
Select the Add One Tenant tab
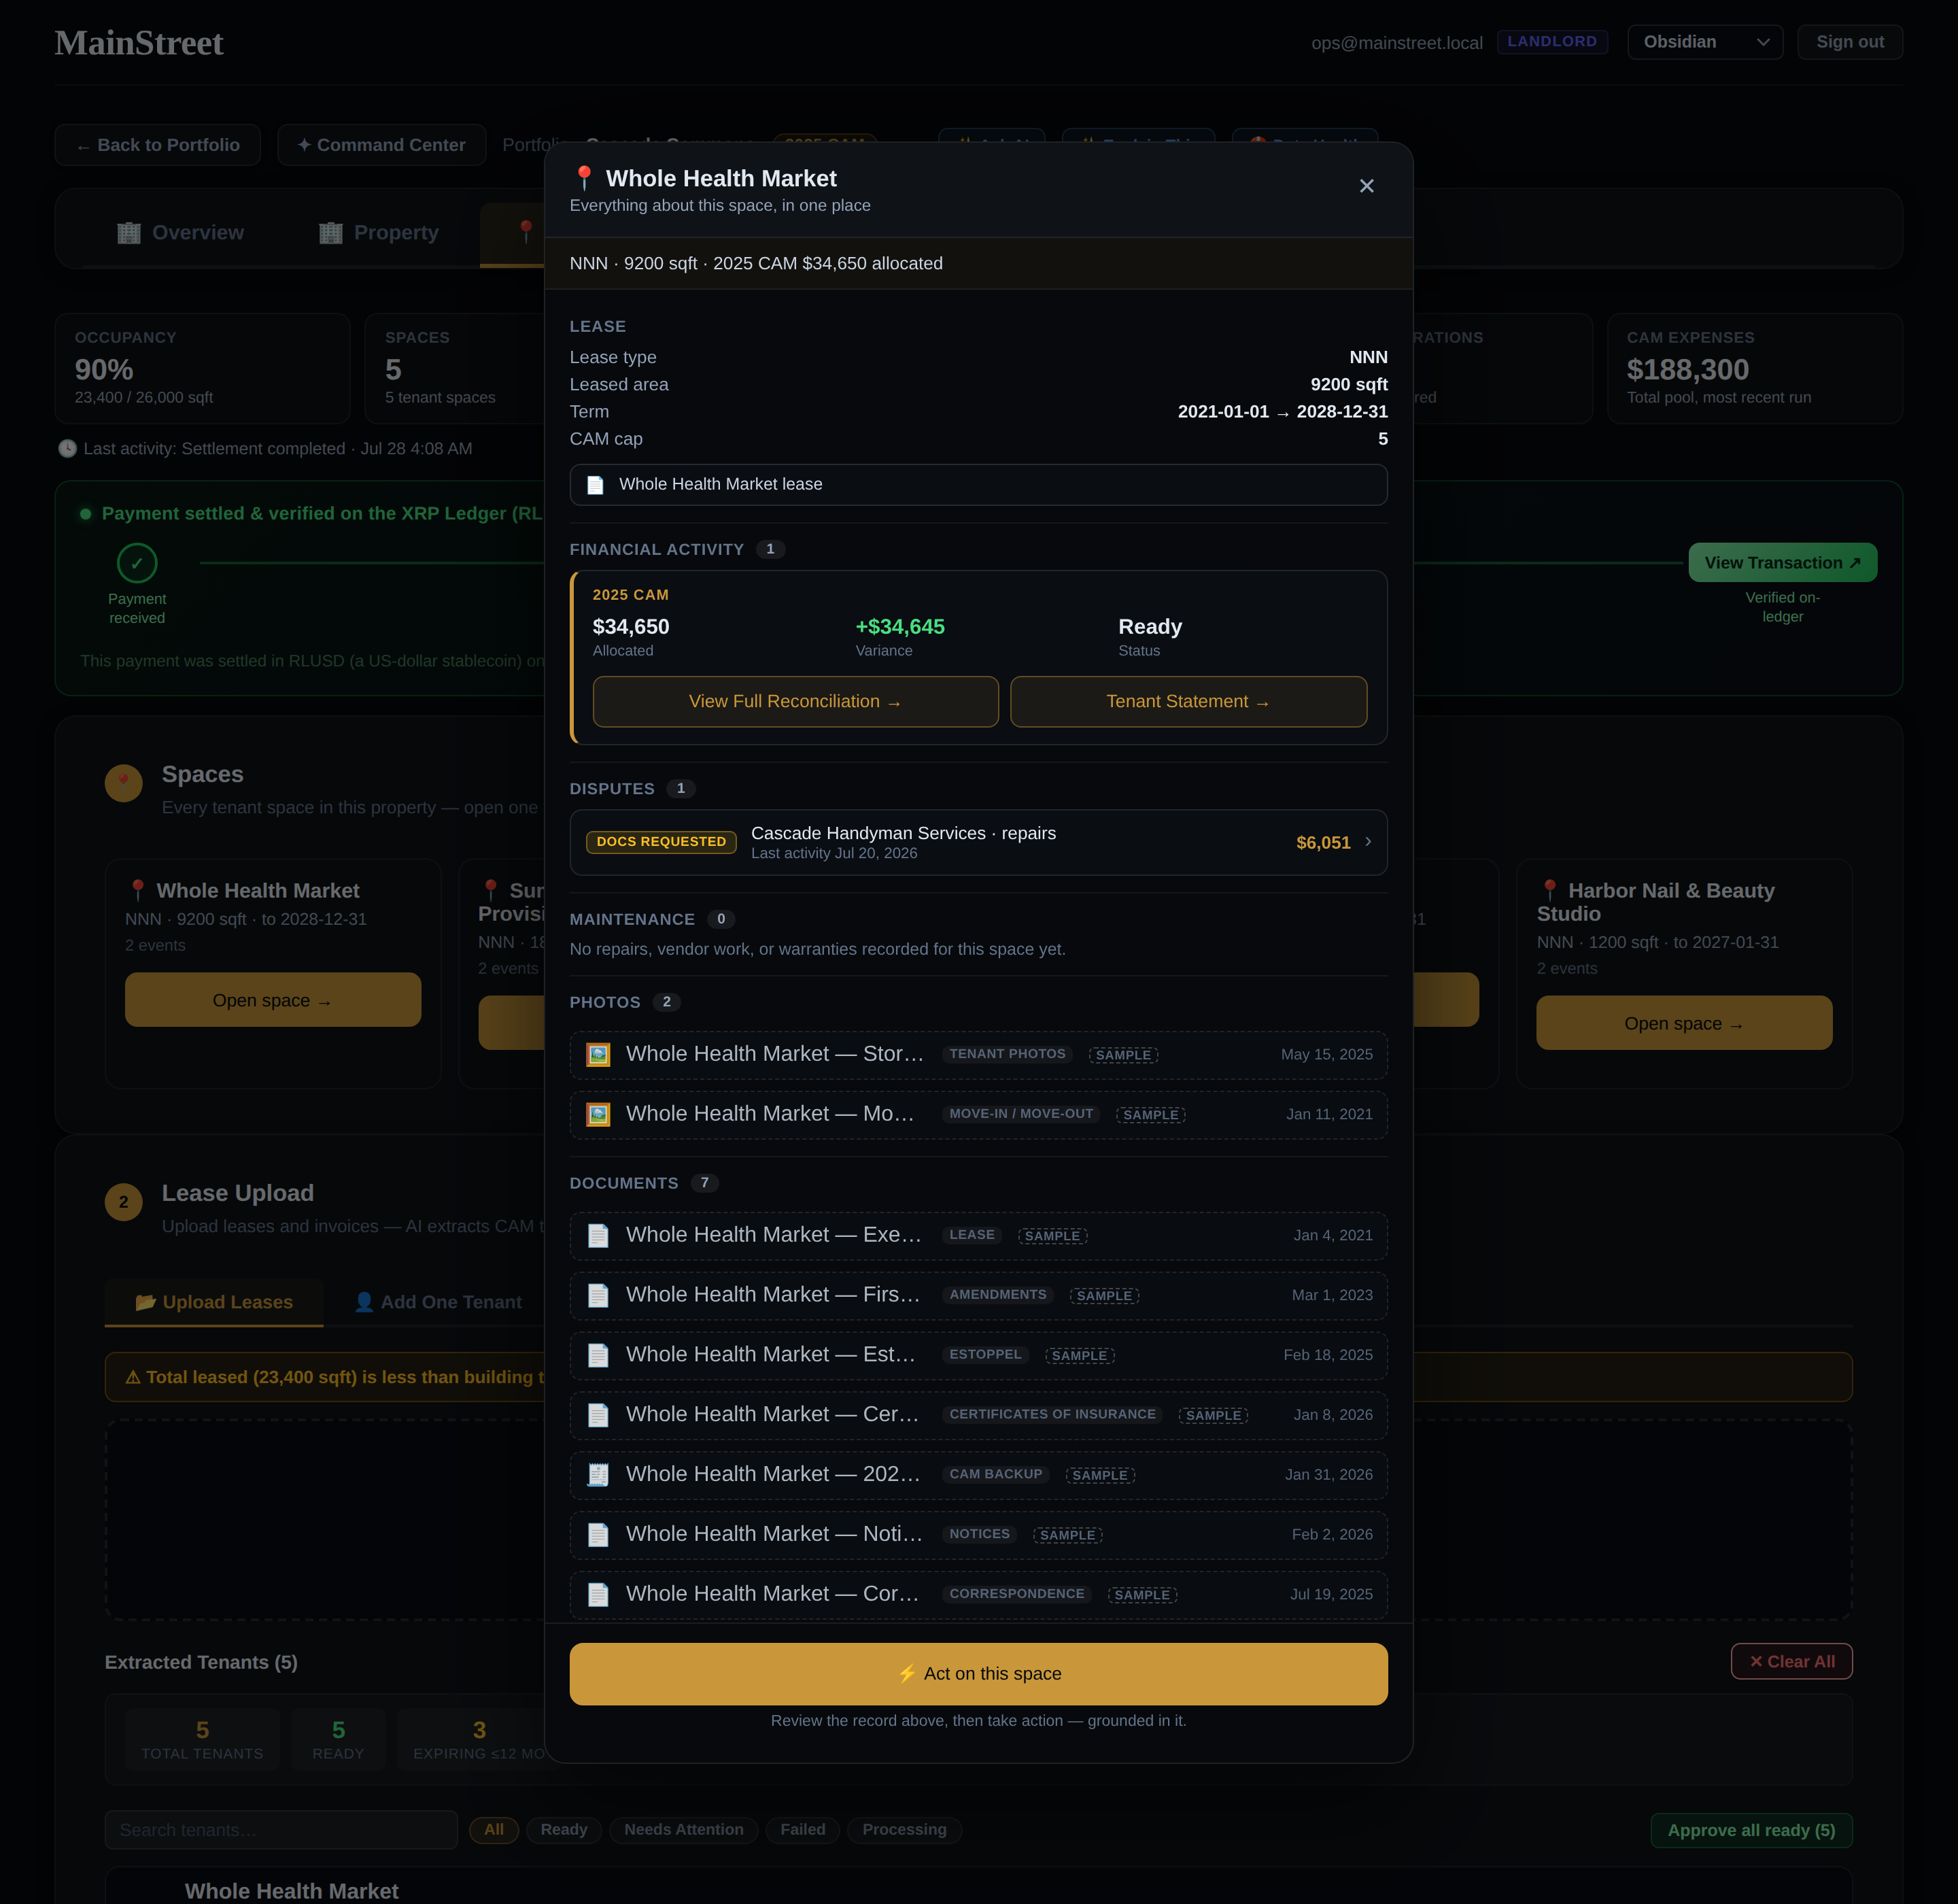click(438, 1302)
